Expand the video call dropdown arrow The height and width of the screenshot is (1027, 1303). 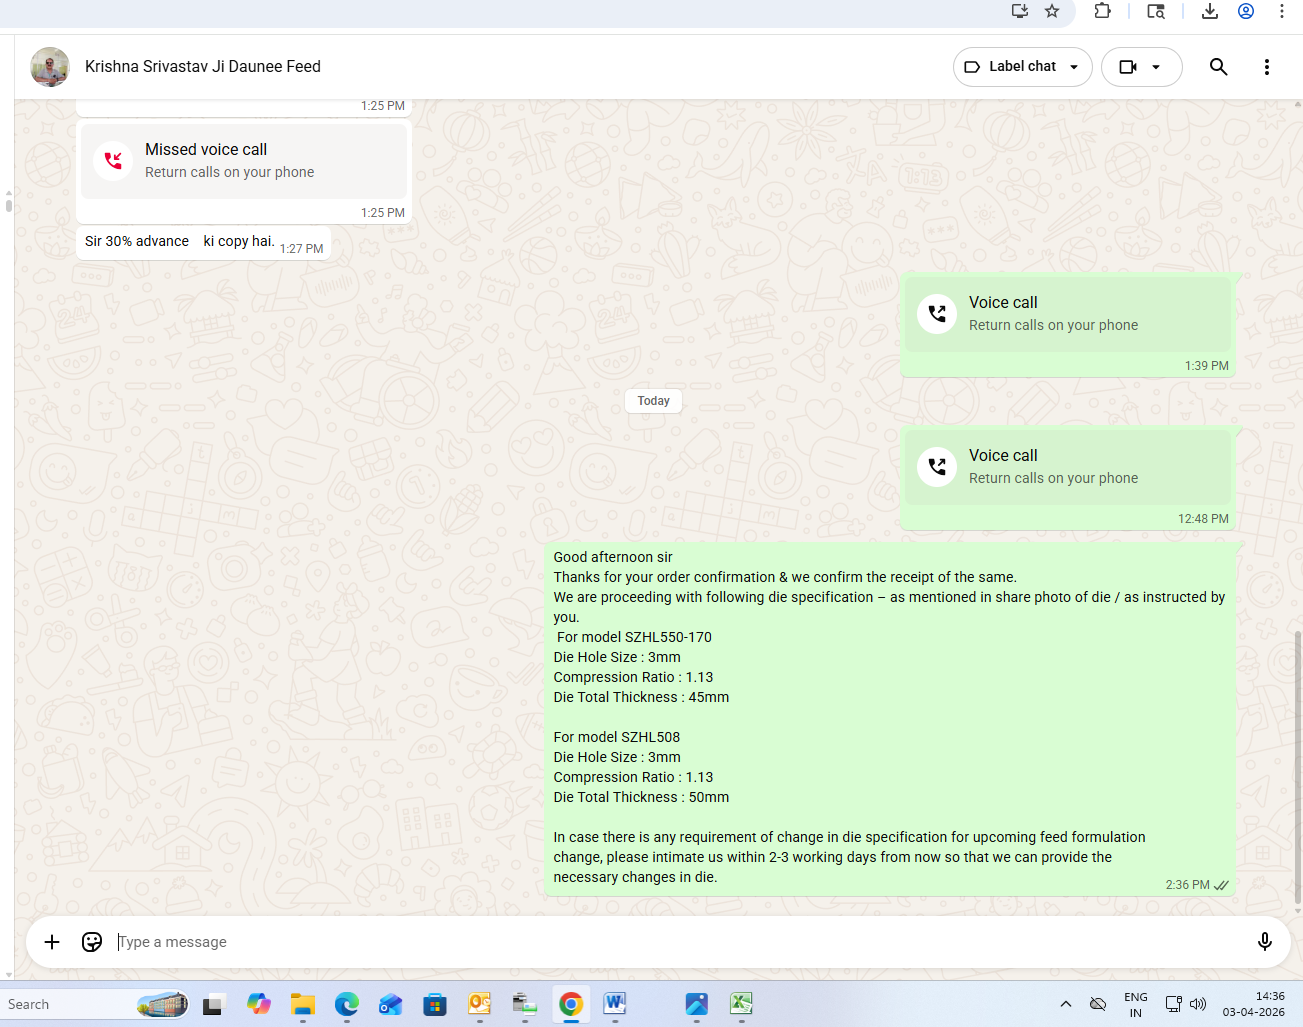click(x=1156, y=67)
